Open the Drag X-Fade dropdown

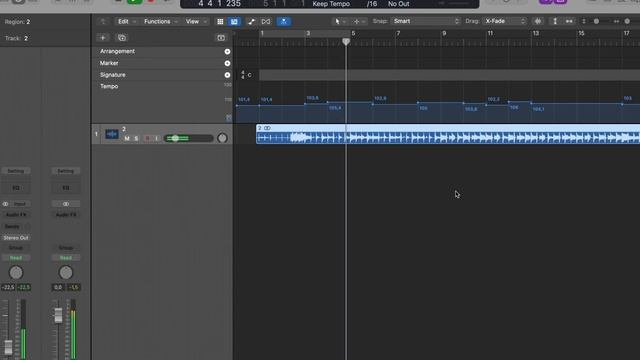[x=504, y=21]
